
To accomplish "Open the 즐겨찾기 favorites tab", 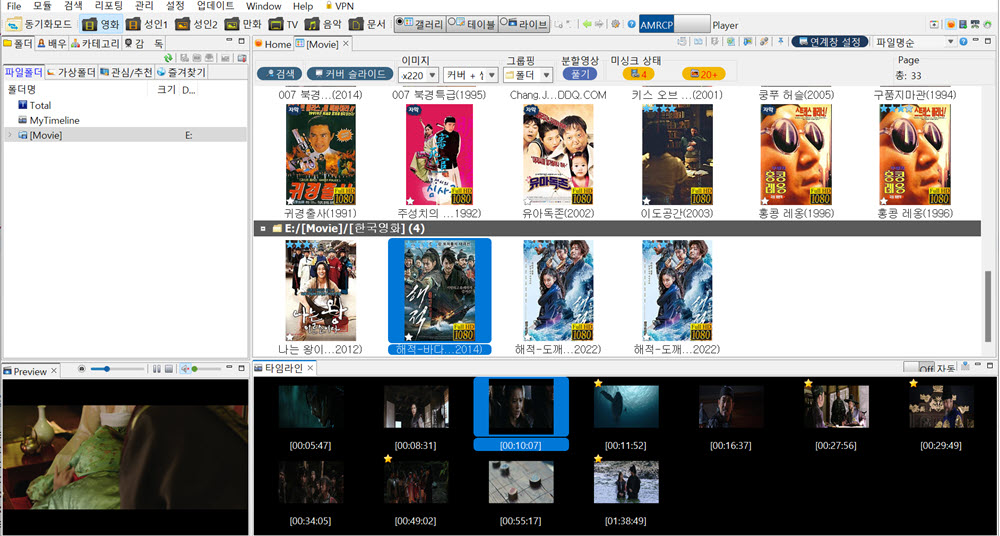I will 181,72.
